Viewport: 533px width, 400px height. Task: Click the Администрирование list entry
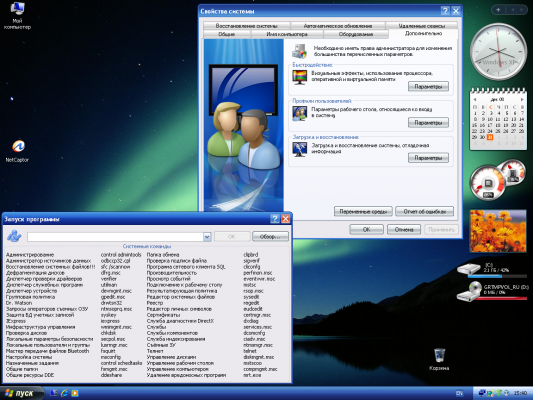(30, 255)
